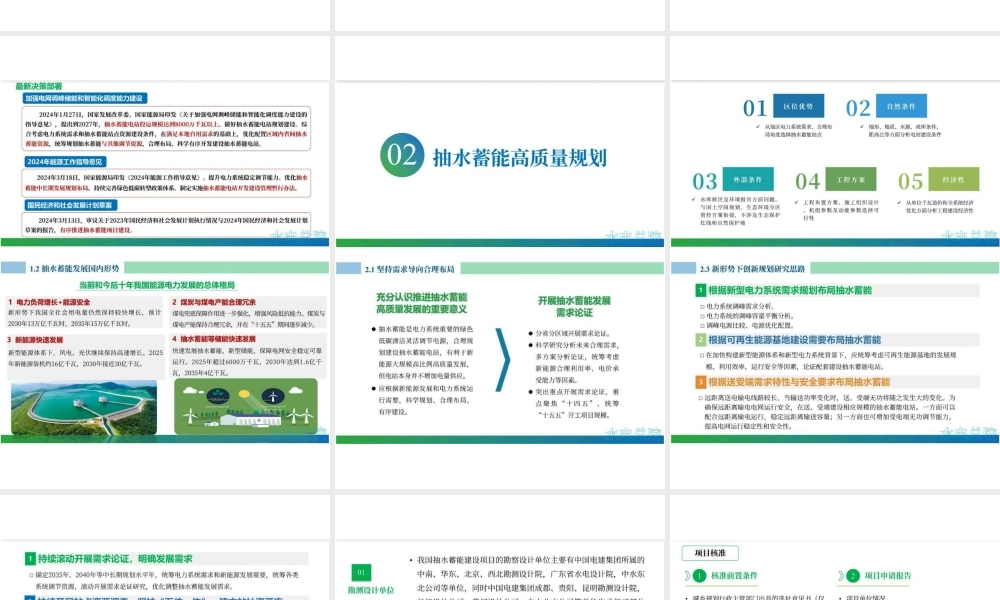Click the large number 01
The height and width of the screenshot is (600, 1000).
755,108
